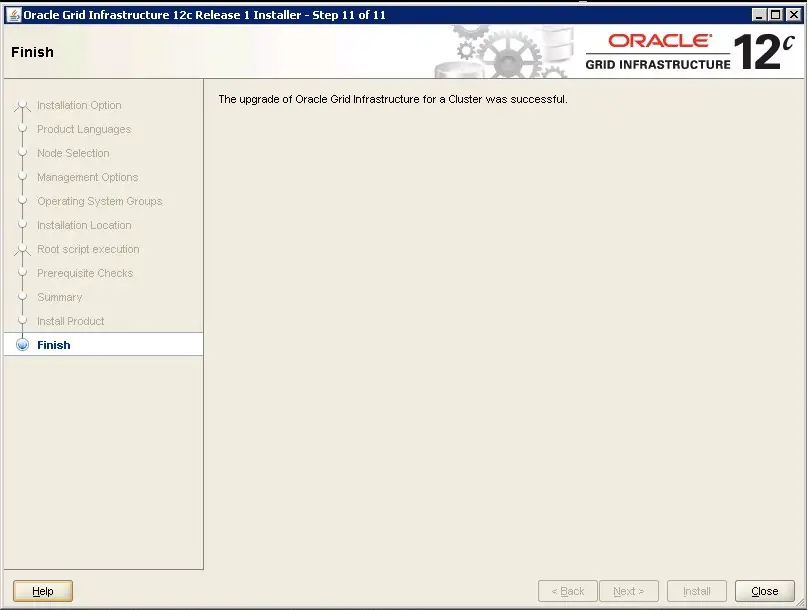Select the Installation Option step
Screen dimensions: 809x610
point(79,105)
